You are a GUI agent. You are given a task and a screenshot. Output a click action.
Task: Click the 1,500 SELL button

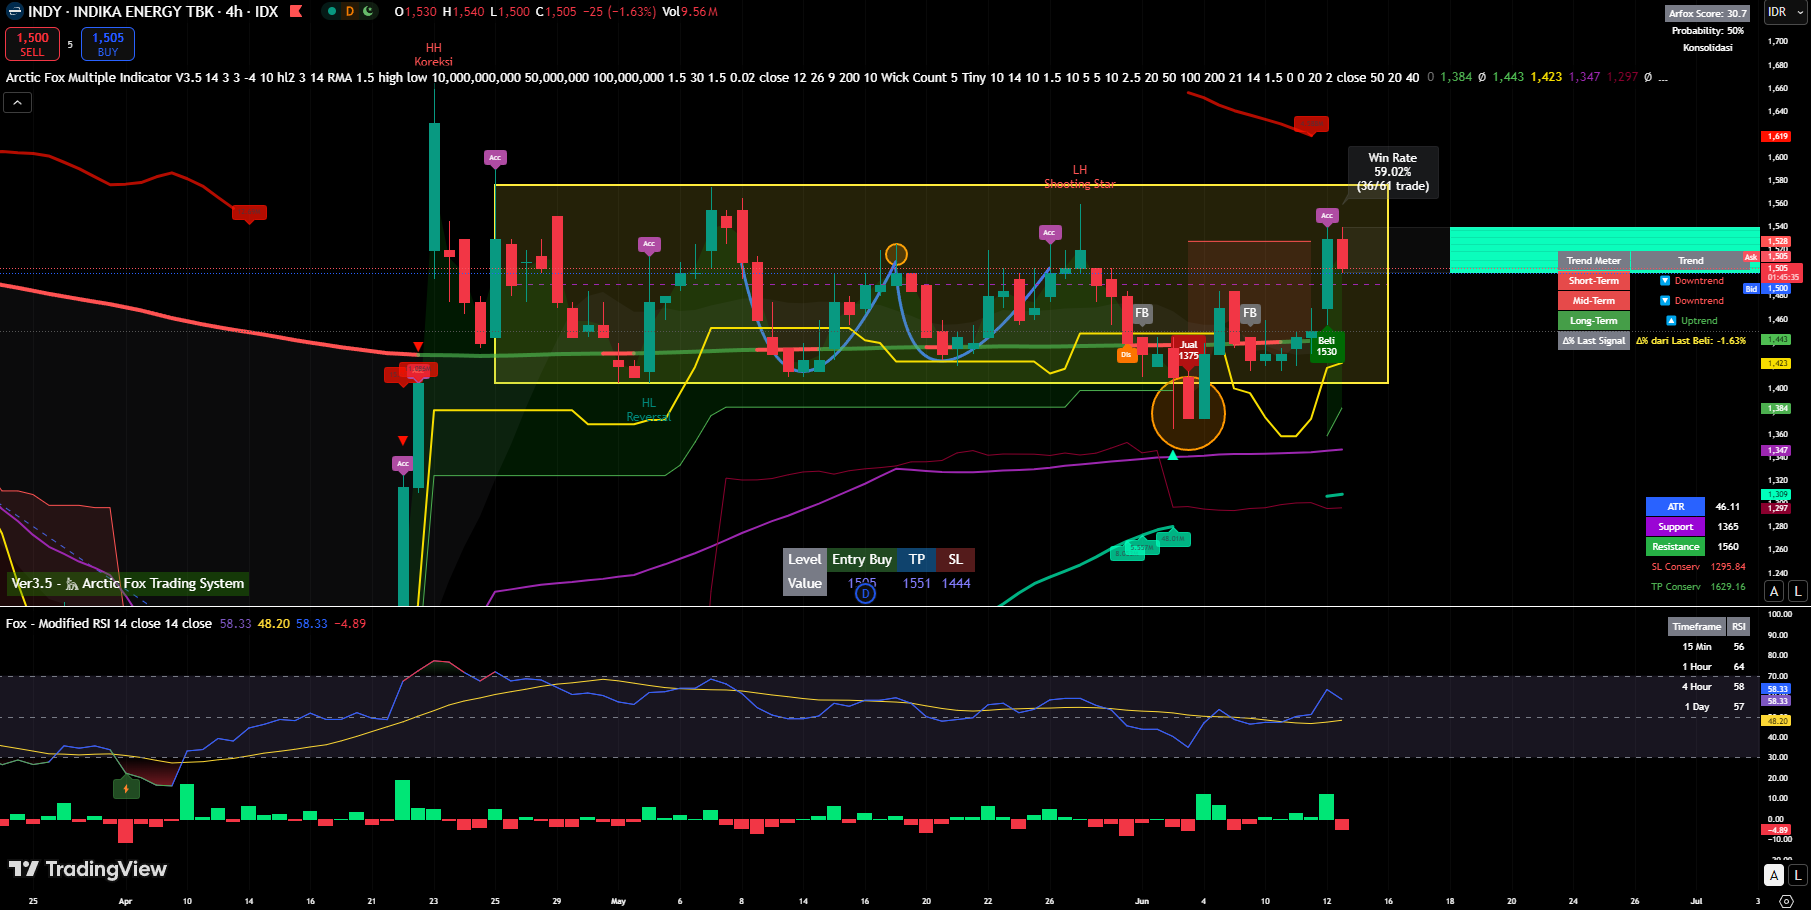[x=32, y=44]
